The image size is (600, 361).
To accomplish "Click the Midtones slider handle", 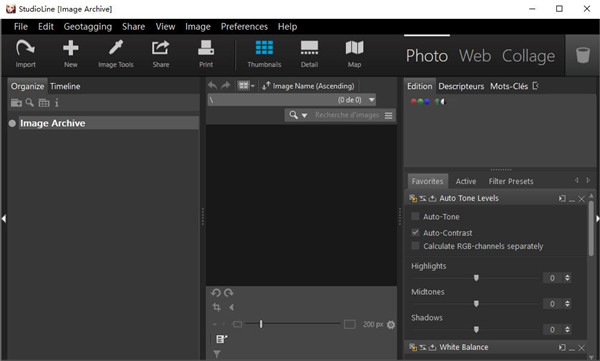I will [x=476, y=304].
